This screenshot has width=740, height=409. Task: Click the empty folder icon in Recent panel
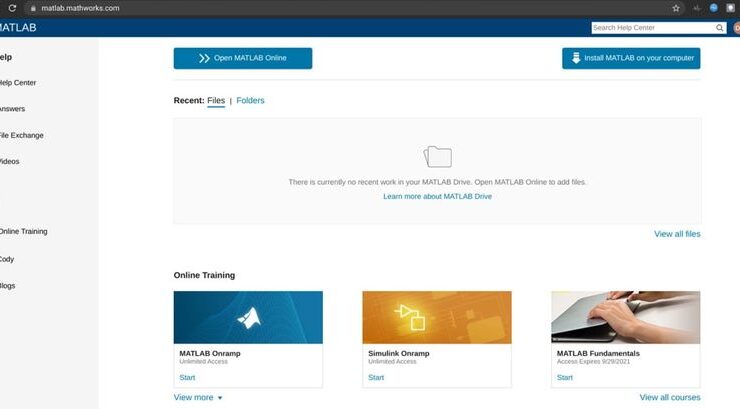click(x=437, y=157)
